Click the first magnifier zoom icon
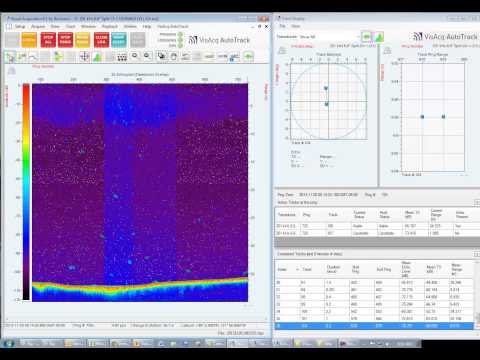This screenshot has width=480, height=360. pos(135,56)
